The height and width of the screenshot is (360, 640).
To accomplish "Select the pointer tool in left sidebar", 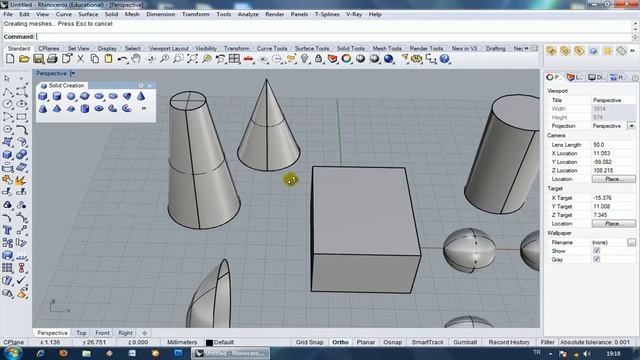I will click(7, 78).
